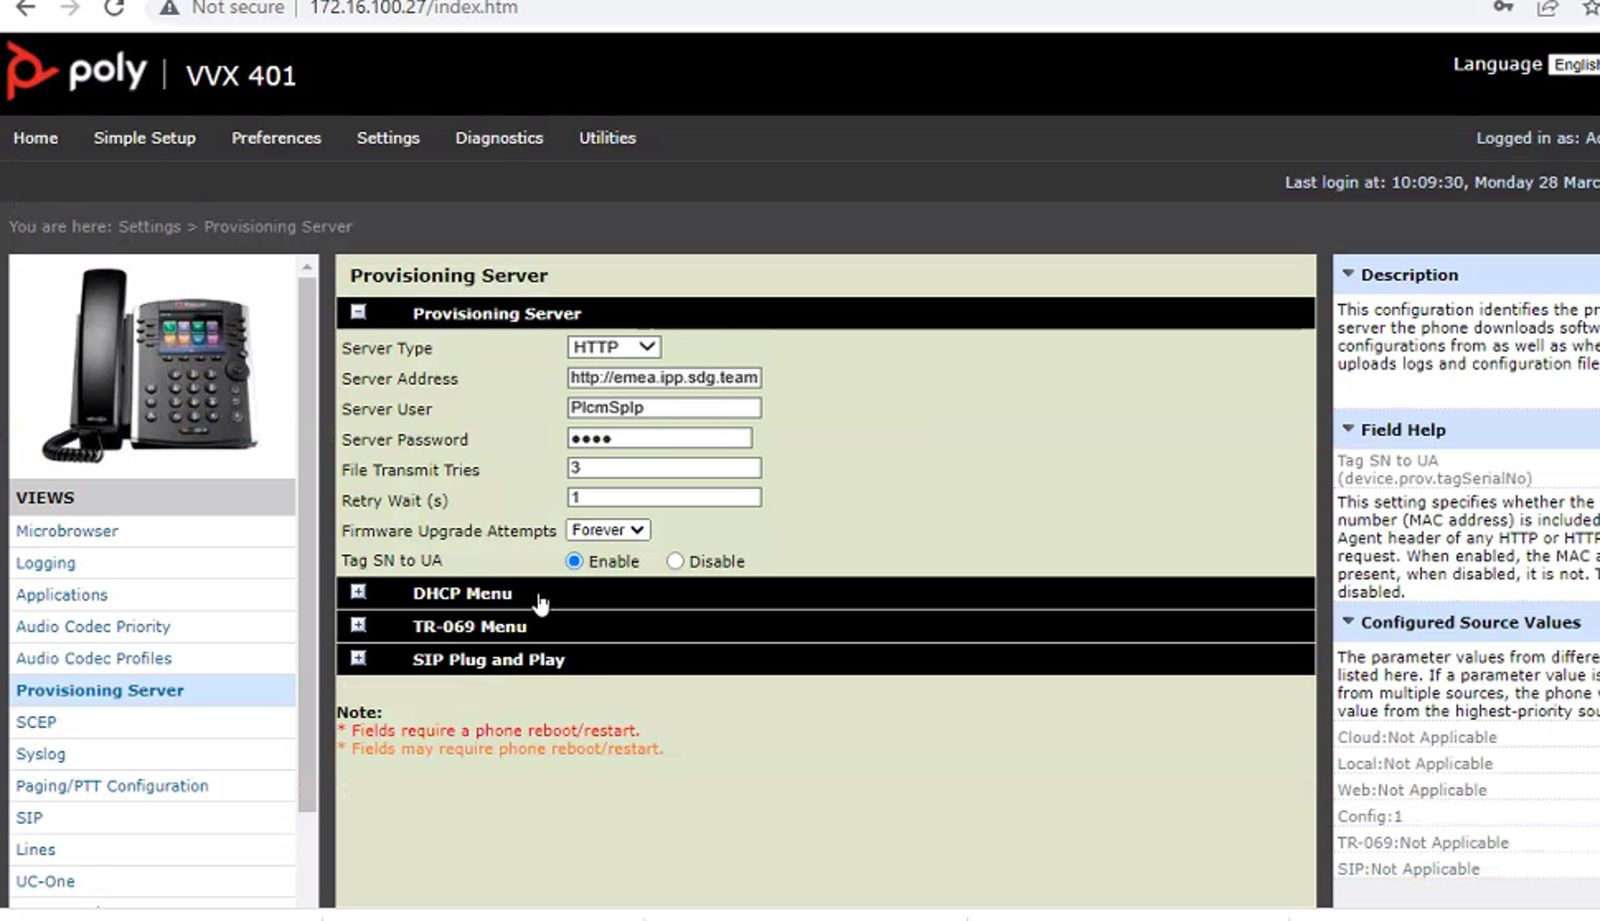
Task: Enable Tag SN to UA
Action: coord(575,561)
